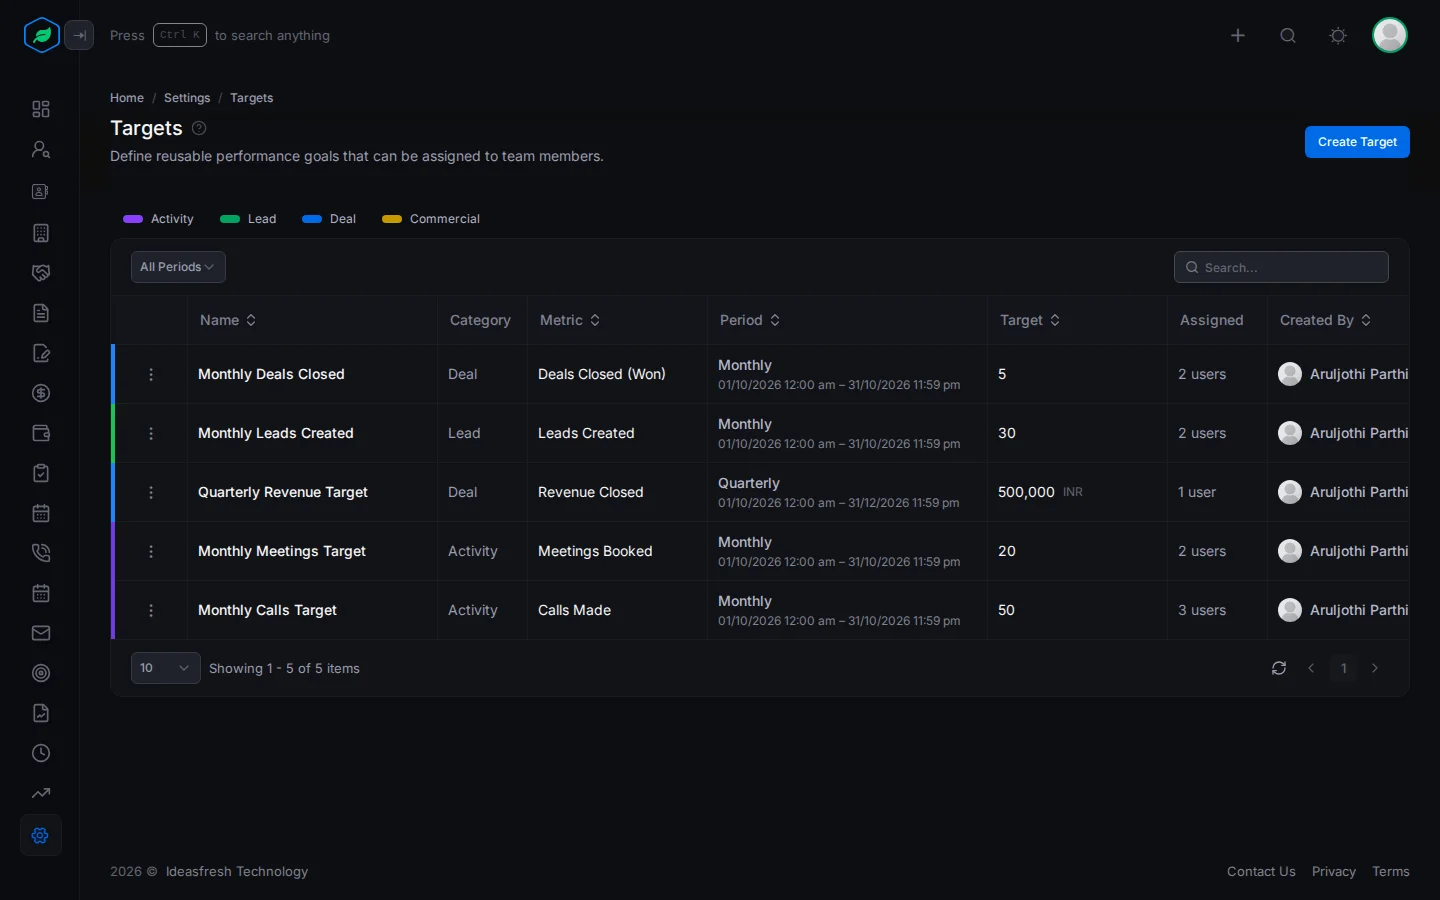This screenshot has width=1440, height=900.
Task: Refresh the targets table with reload icon
Action: tap(1279, 668)
